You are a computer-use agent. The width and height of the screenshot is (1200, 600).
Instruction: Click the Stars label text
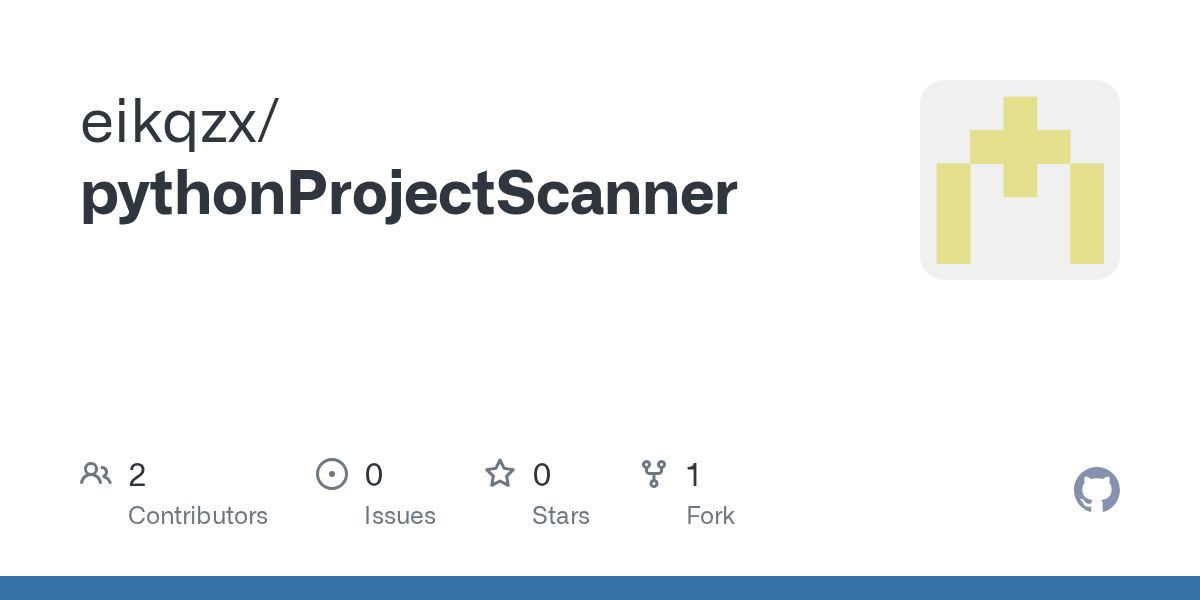click(x=561, y=516)
